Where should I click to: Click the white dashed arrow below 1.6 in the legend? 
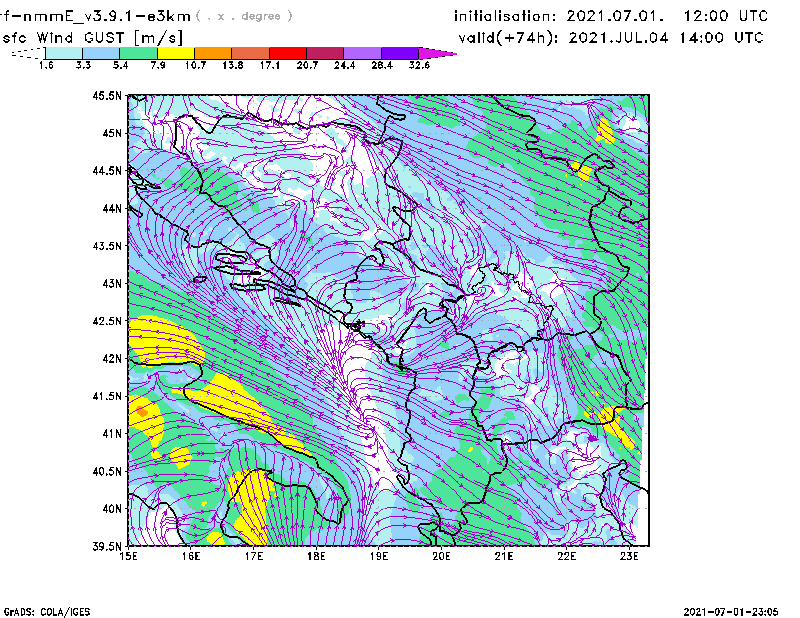(x=28, y=53)
